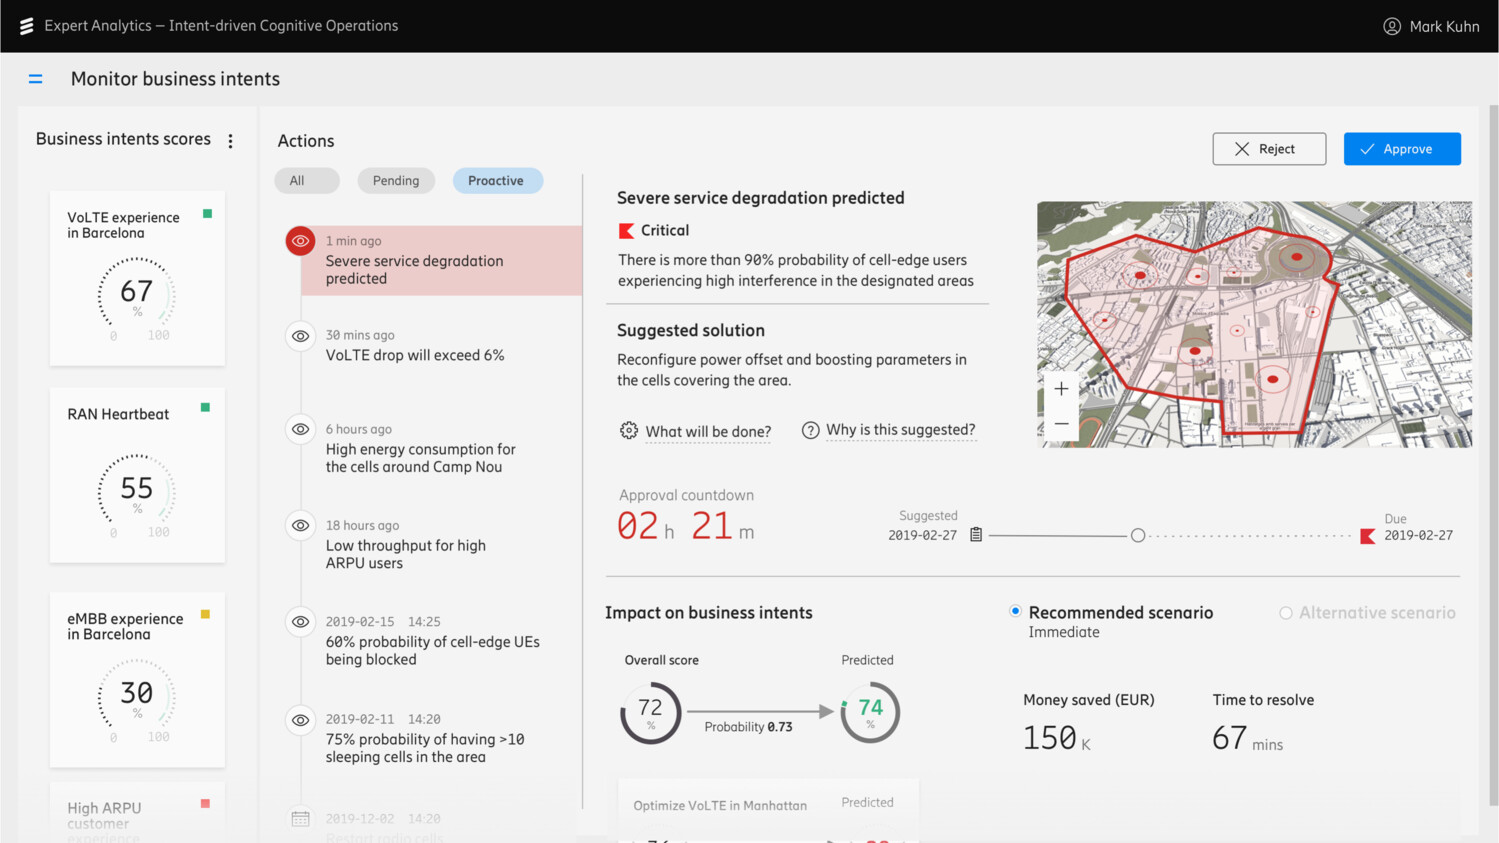The width and height of the screenshot is (1499, 843).
Task: Approve the suggested solution
Action: tap(1401, 149)
